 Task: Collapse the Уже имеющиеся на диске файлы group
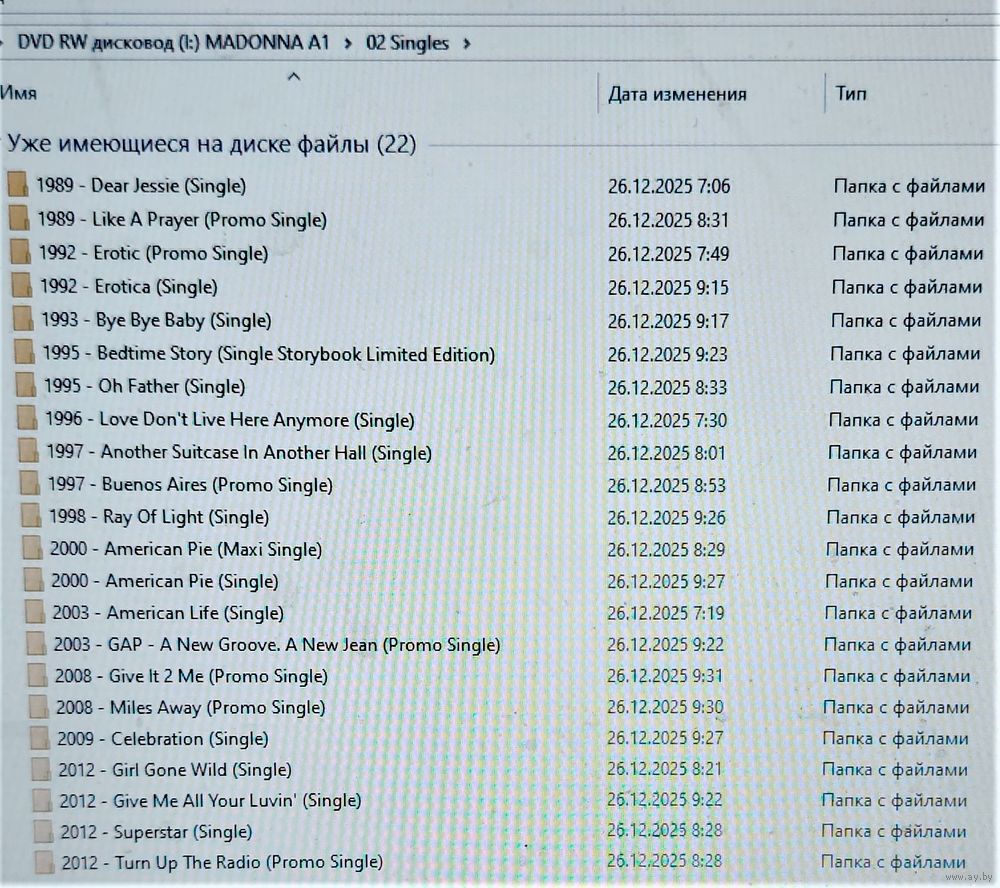211,145
